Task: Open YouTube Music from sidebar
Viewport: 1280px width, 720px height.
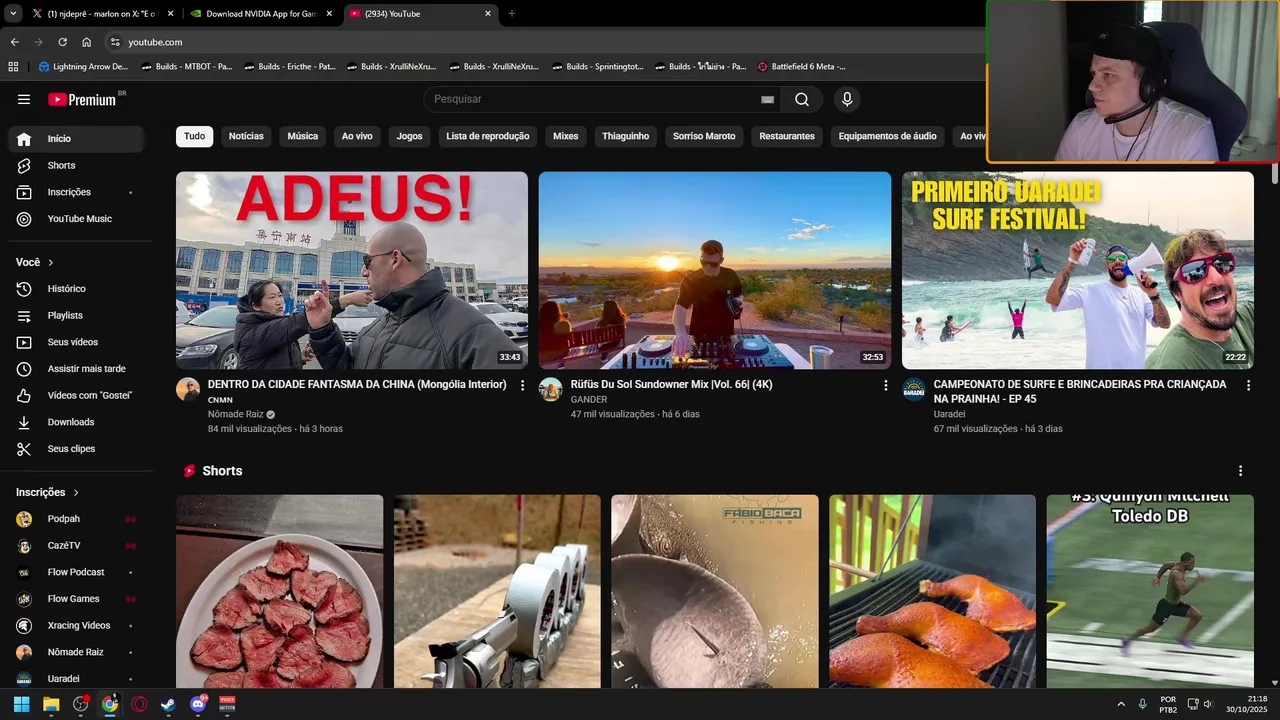Action: (x=76, y=219)
